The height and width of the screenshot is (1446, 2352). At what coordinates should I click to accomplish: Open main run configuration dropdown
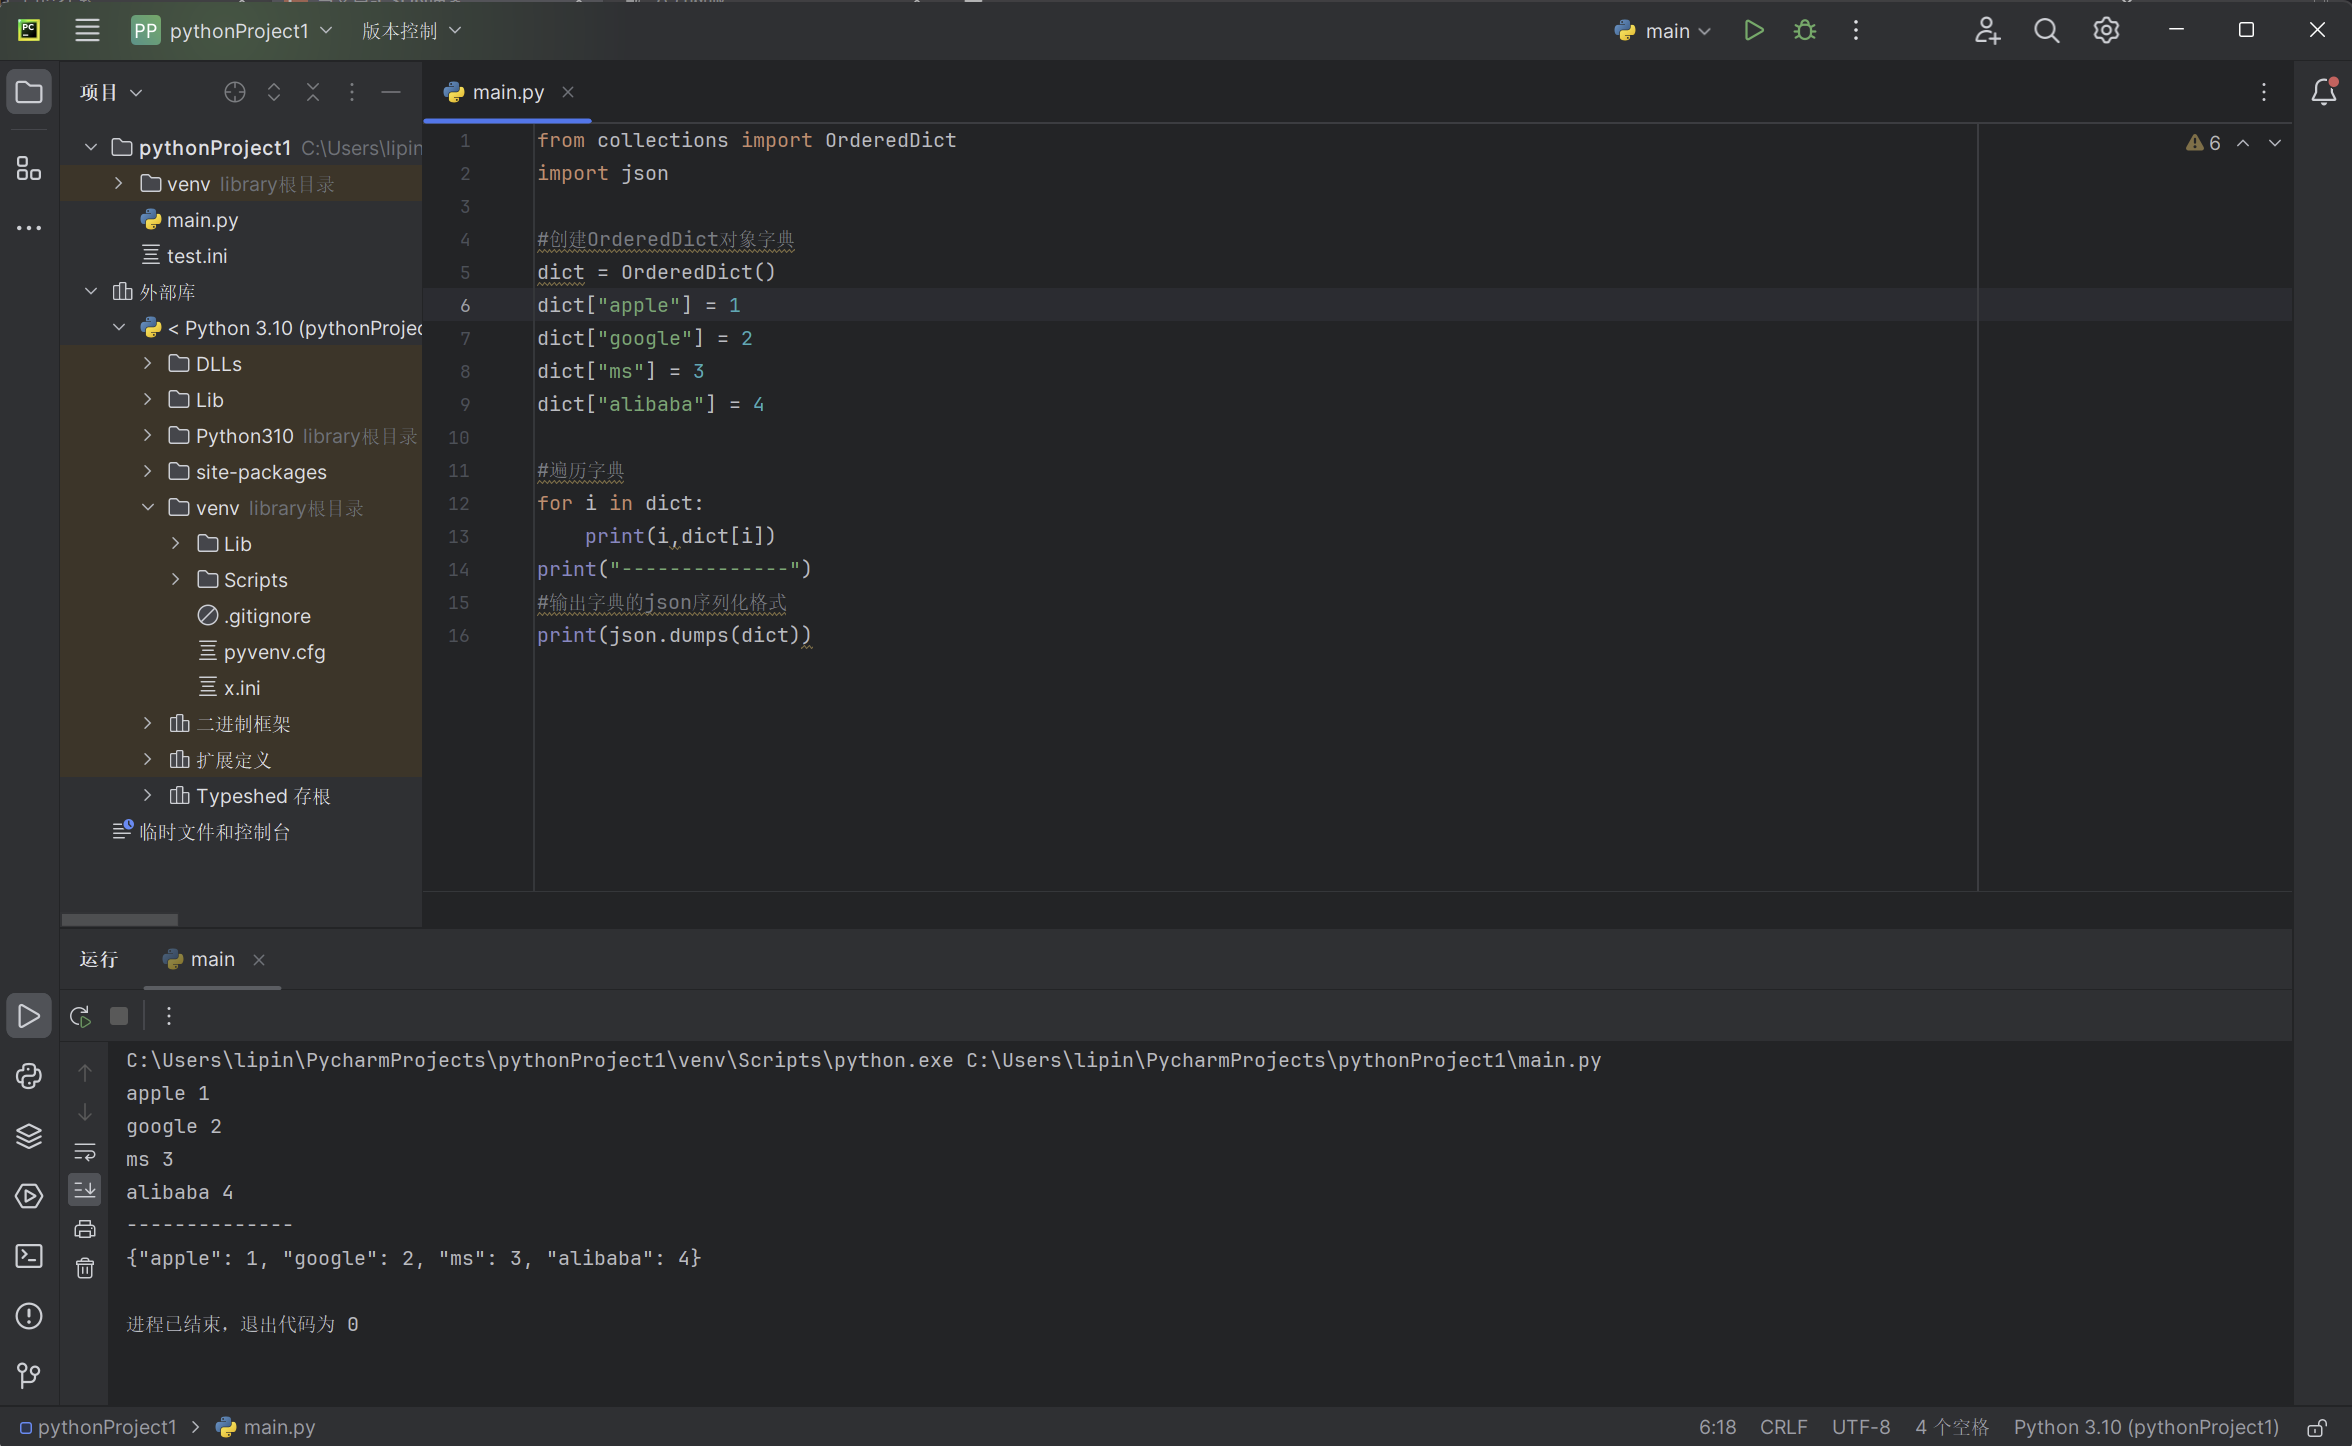[1663, 31]
